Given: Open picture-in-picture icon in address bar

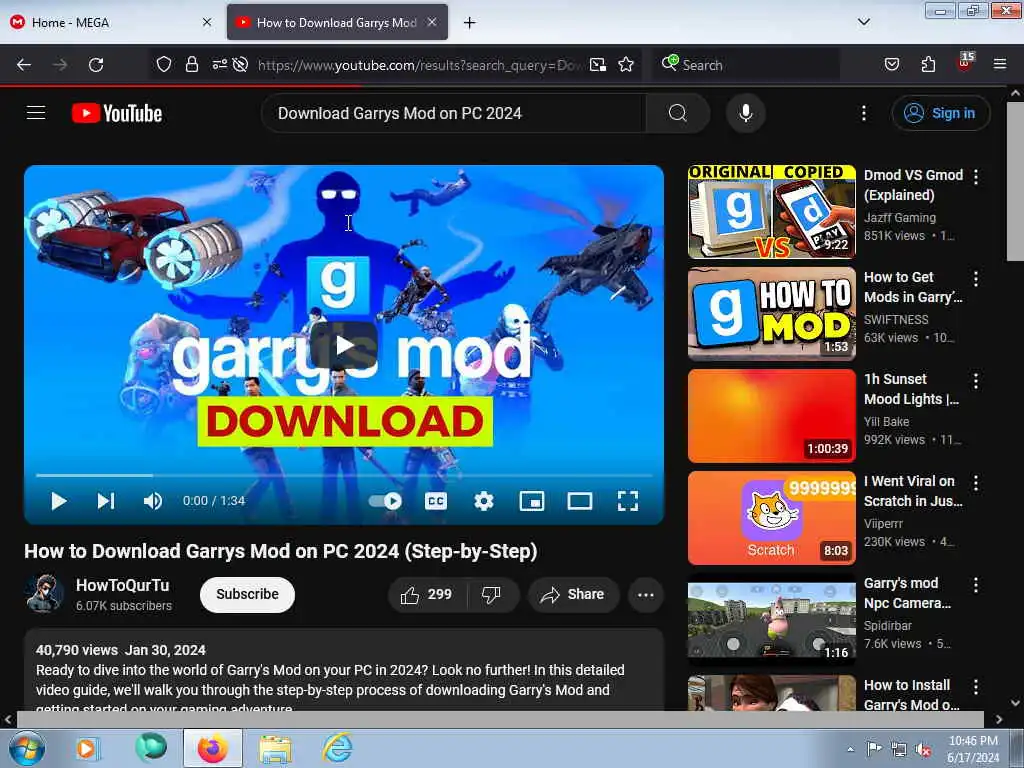Looking at the screenshot, I should (x=598, y=64).
